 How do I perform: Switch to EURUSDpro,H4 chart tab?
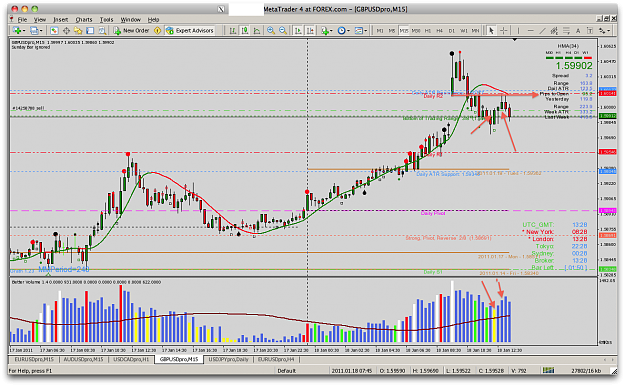pyautogui.click(x=276, y=360)
